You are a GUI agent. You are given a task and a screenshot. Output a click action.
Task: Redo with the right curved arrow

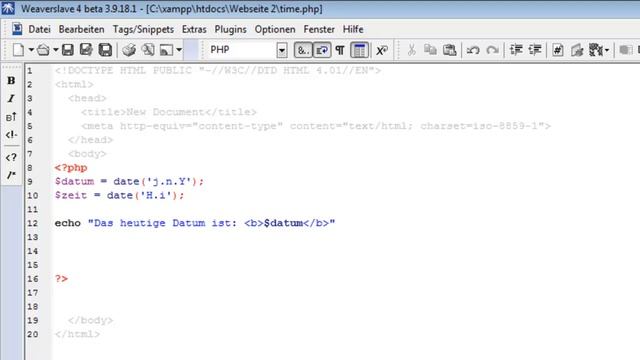click(493, 50)
